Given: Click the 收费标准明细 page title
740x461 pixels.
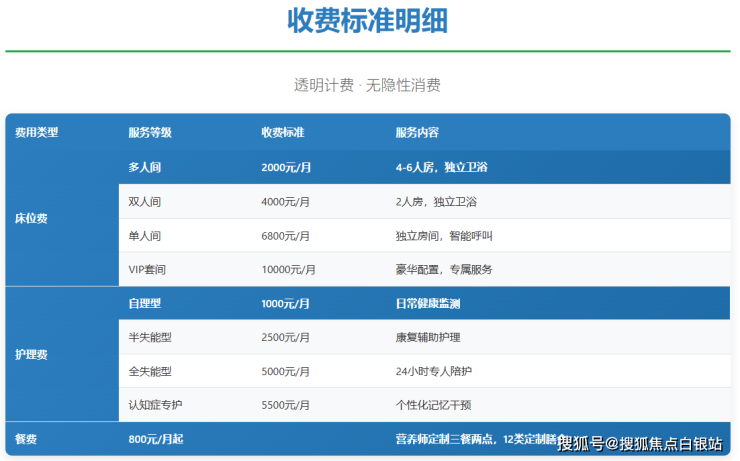Looking at the screenshot, I should pyautogui.click(x=368, y=21).
